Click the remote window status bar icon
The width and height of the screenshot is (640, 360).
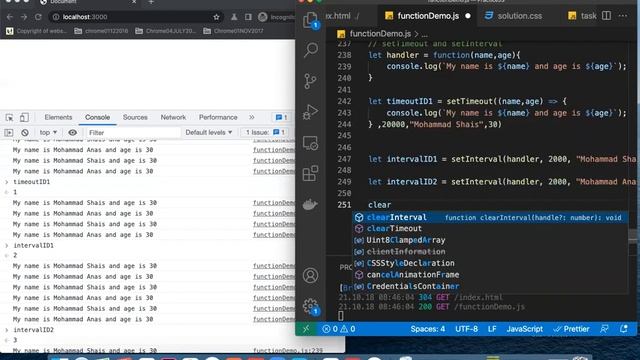pyautogui.click(x=306, y=329)
